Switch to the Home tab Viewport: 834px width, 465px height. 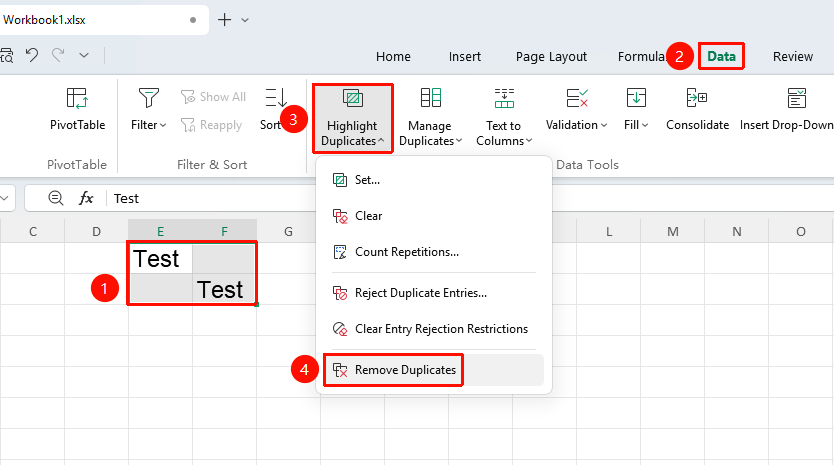[x=393, y=56]
